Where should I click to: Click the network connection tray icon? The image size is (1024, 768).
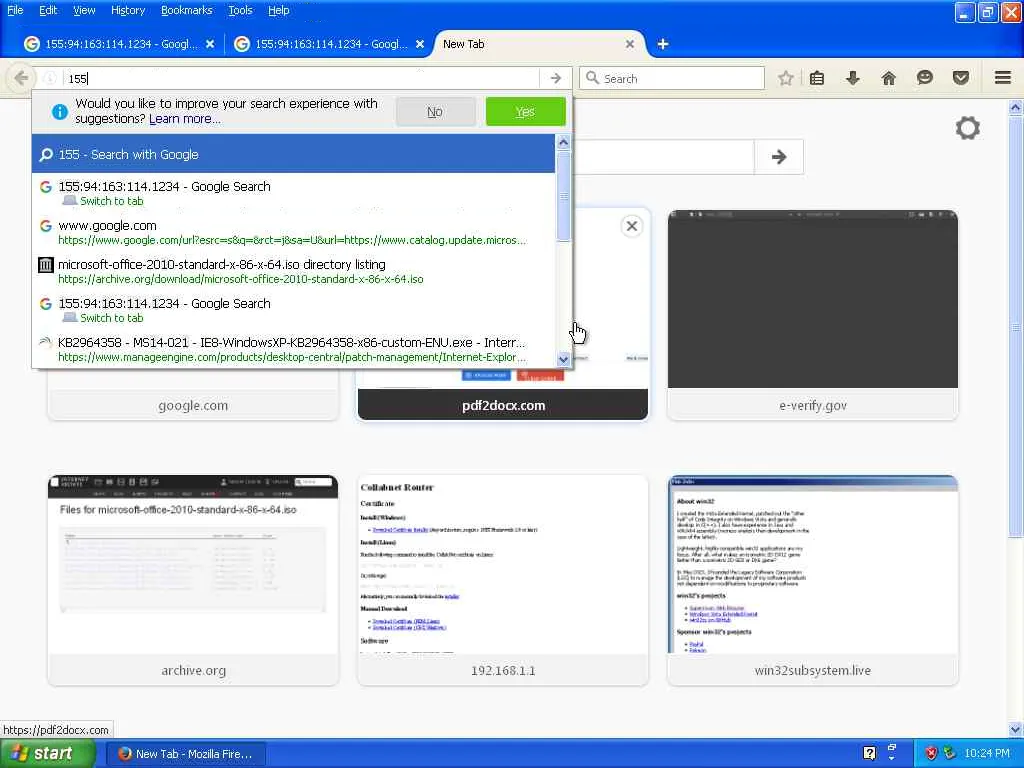click(950, 753)
